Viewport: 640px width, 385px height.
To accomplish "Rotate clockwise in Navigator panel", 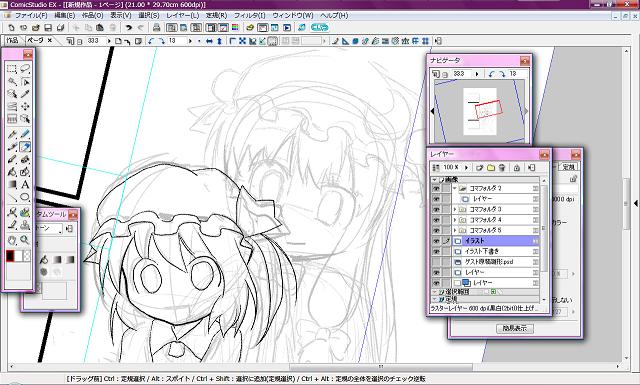I will tap(502, 74).
